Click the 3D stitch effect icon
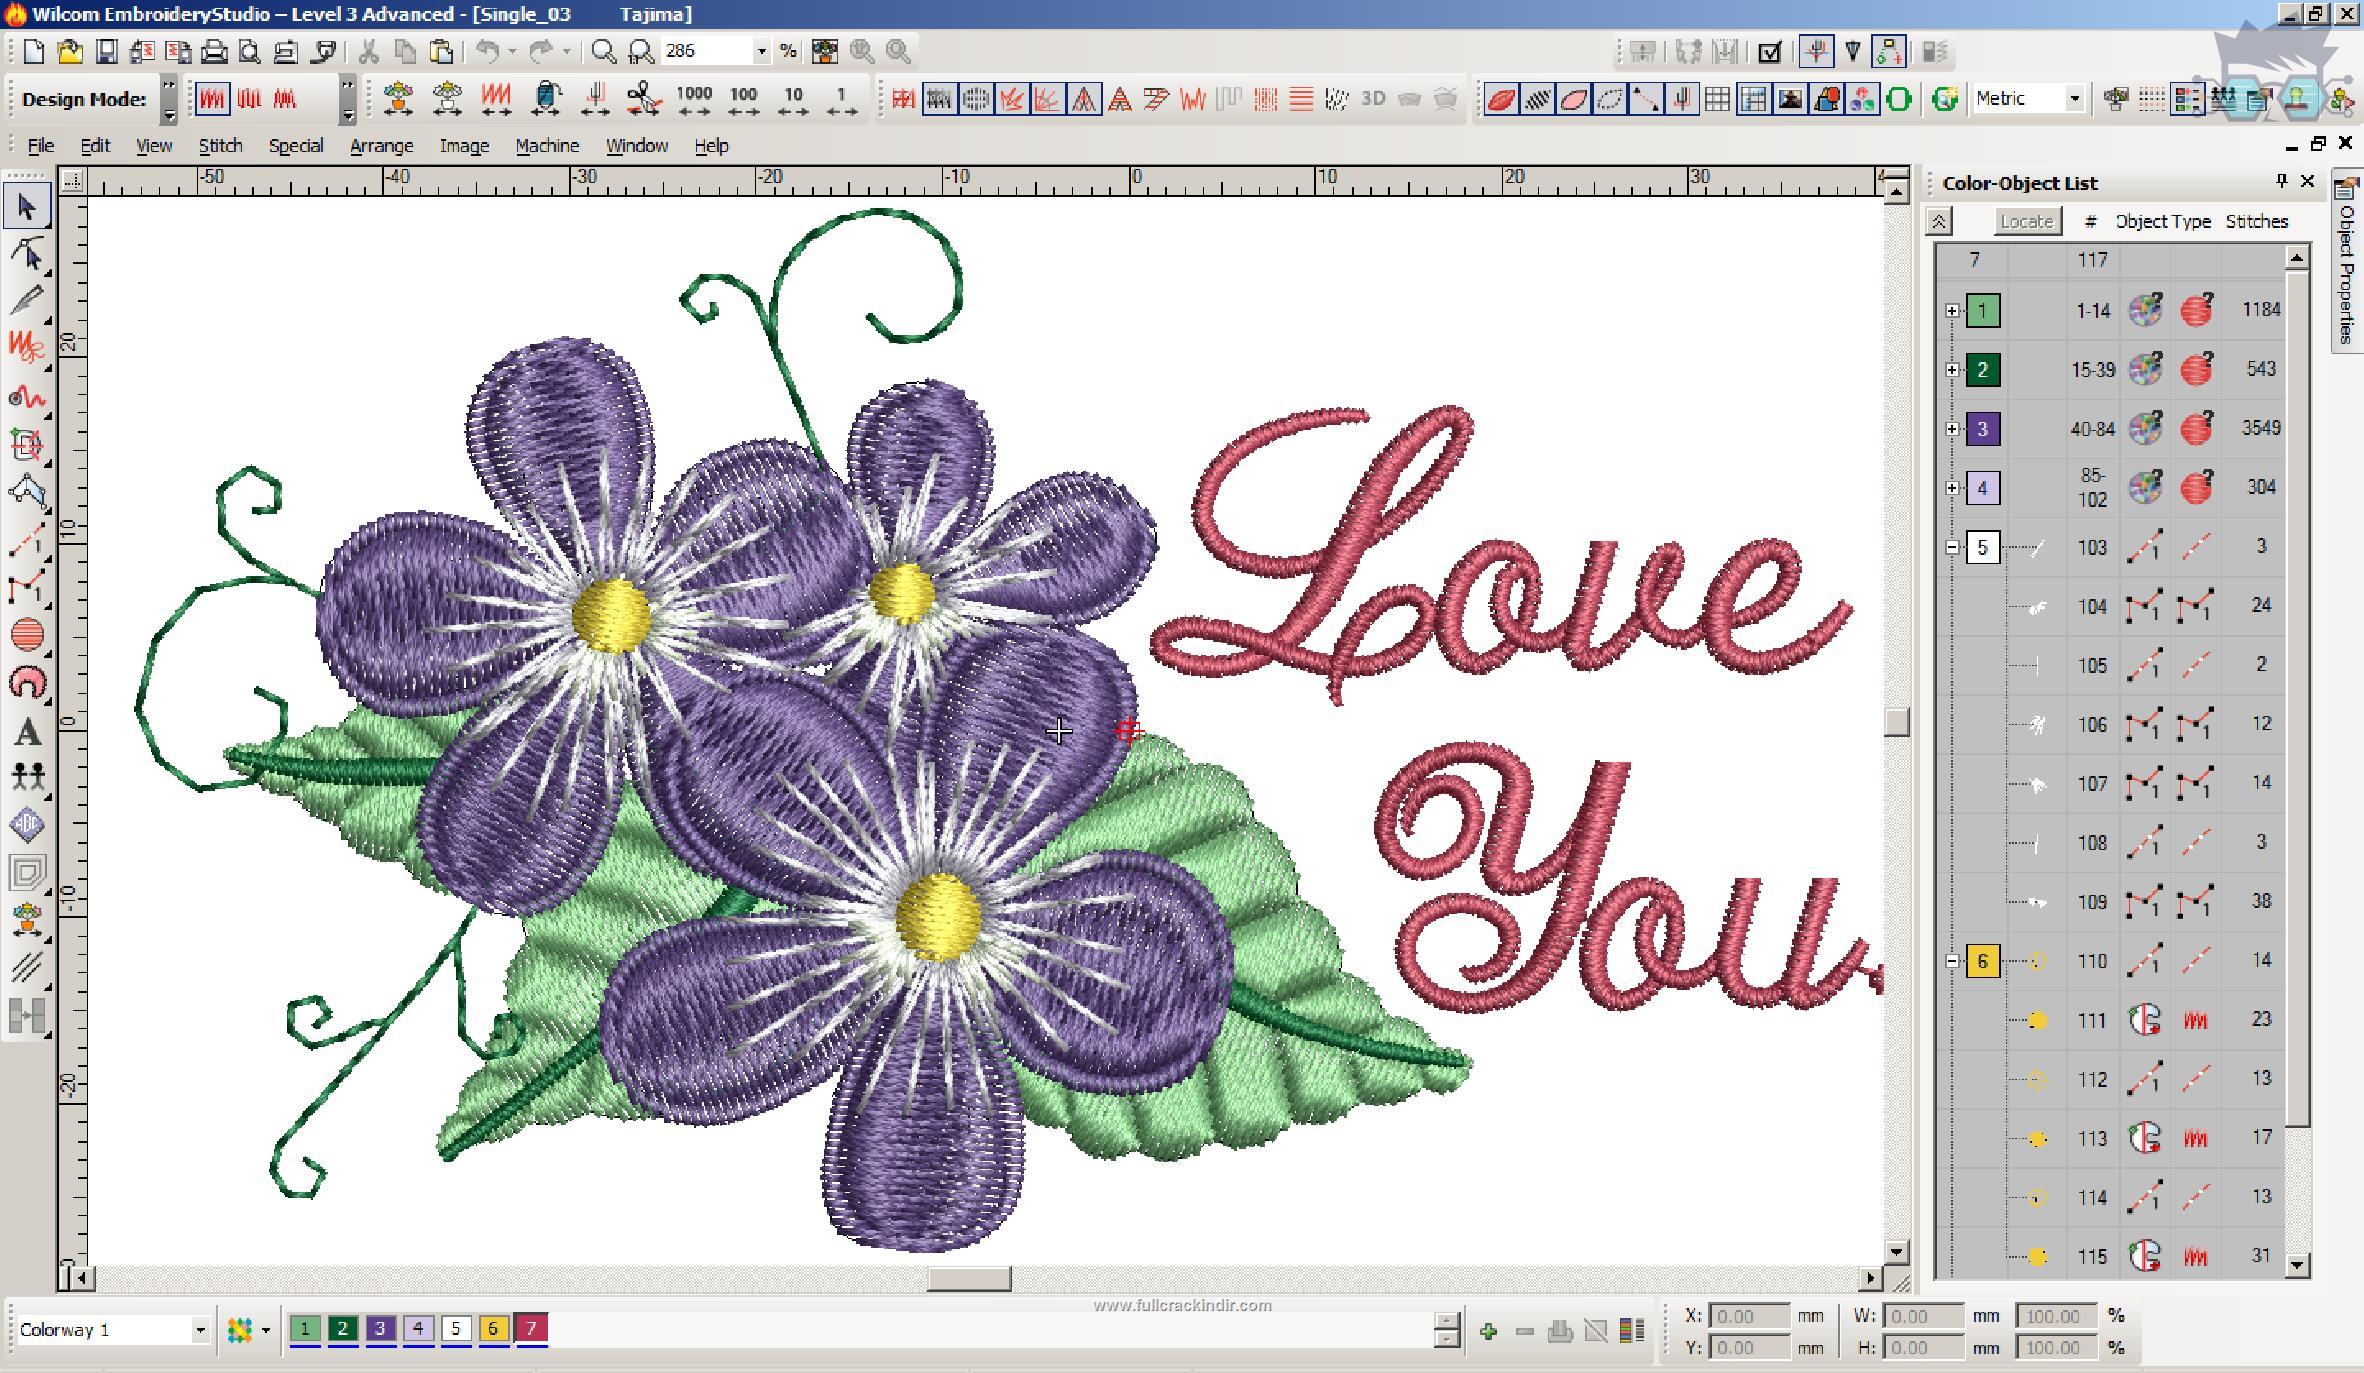Viewport: 2364px width, 1373px height. tap(1373, 99)
